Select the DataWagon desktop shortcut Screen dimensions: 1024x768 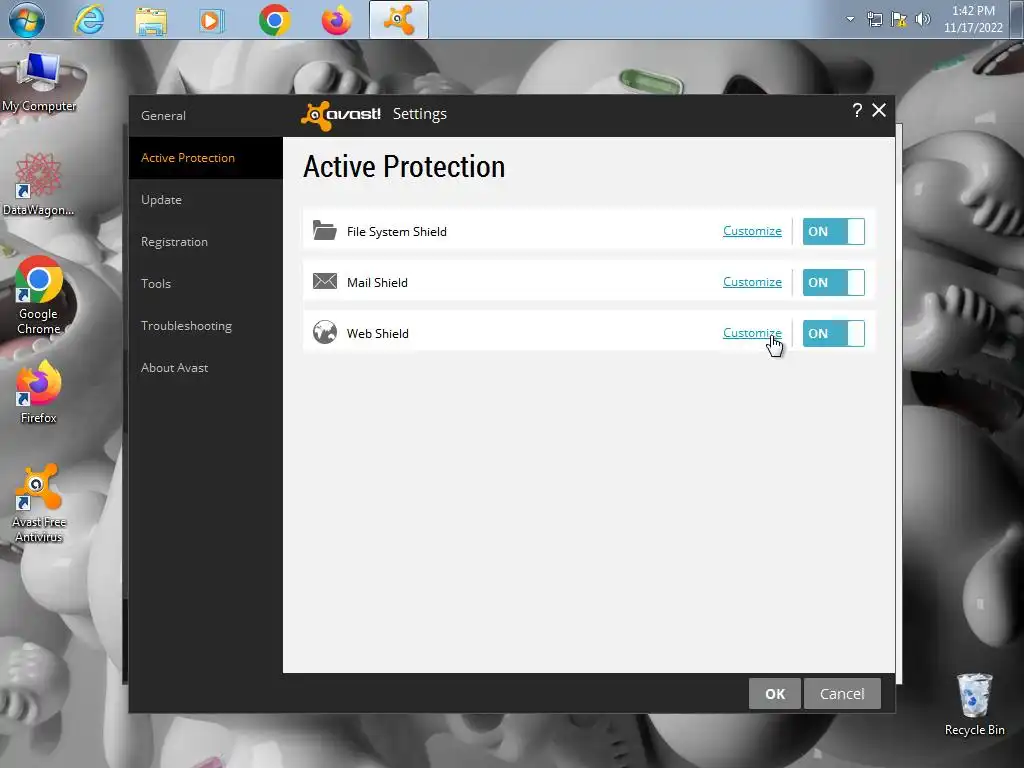click(x=38, y=184)
